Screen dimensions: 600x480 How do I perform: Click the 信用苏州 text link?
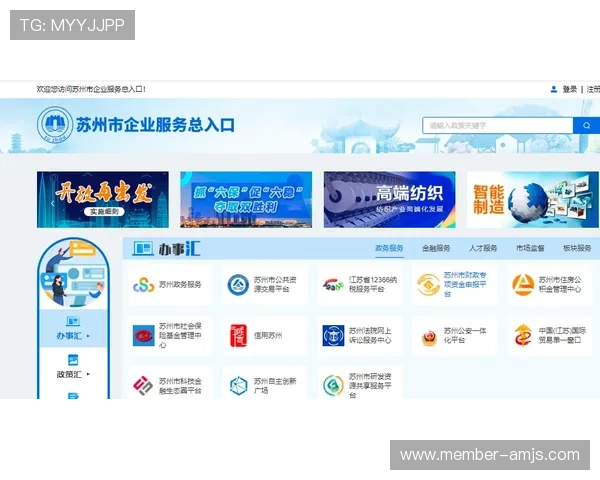[x=268, y=336]
